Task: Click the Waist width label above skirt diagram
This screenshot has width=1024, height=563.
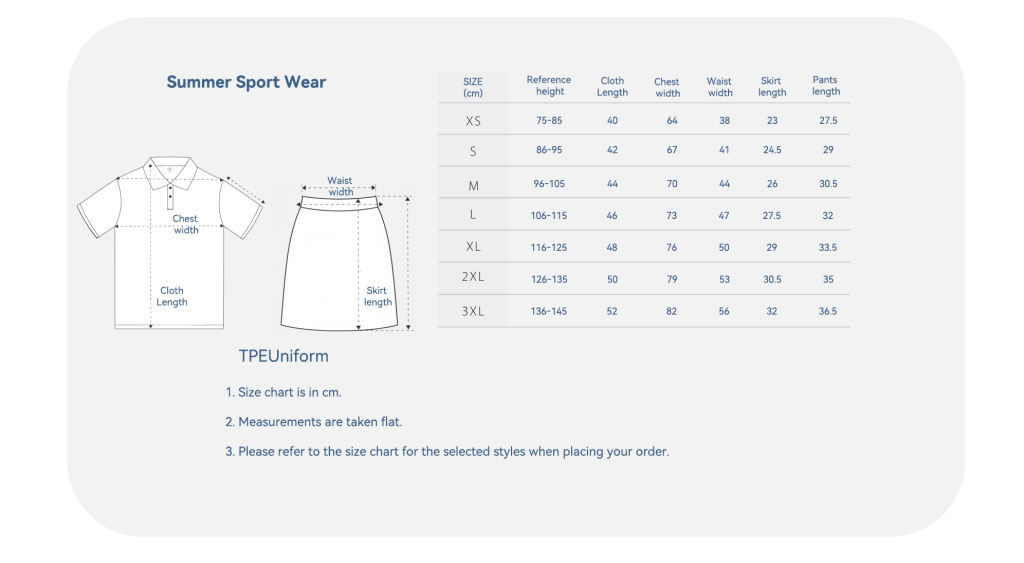Action: (x=340, y=187)
